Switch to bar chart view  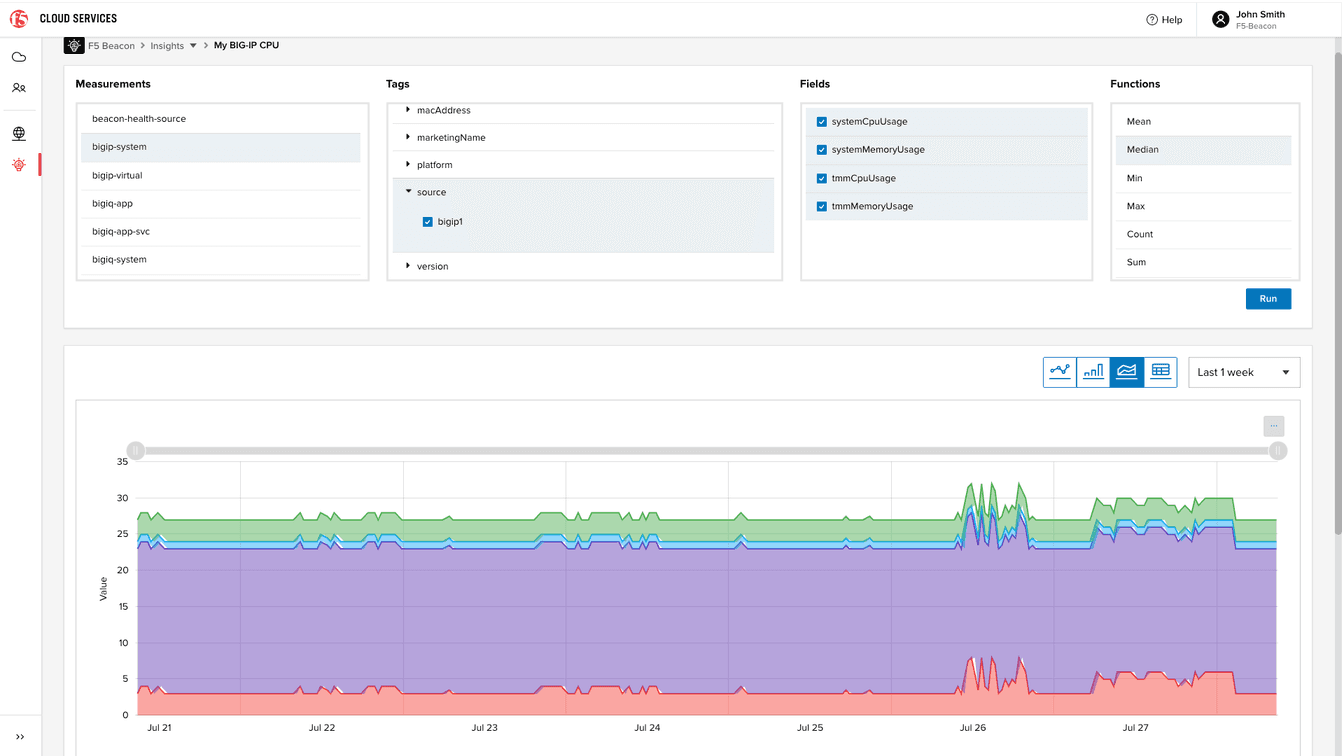point(1093,372)
